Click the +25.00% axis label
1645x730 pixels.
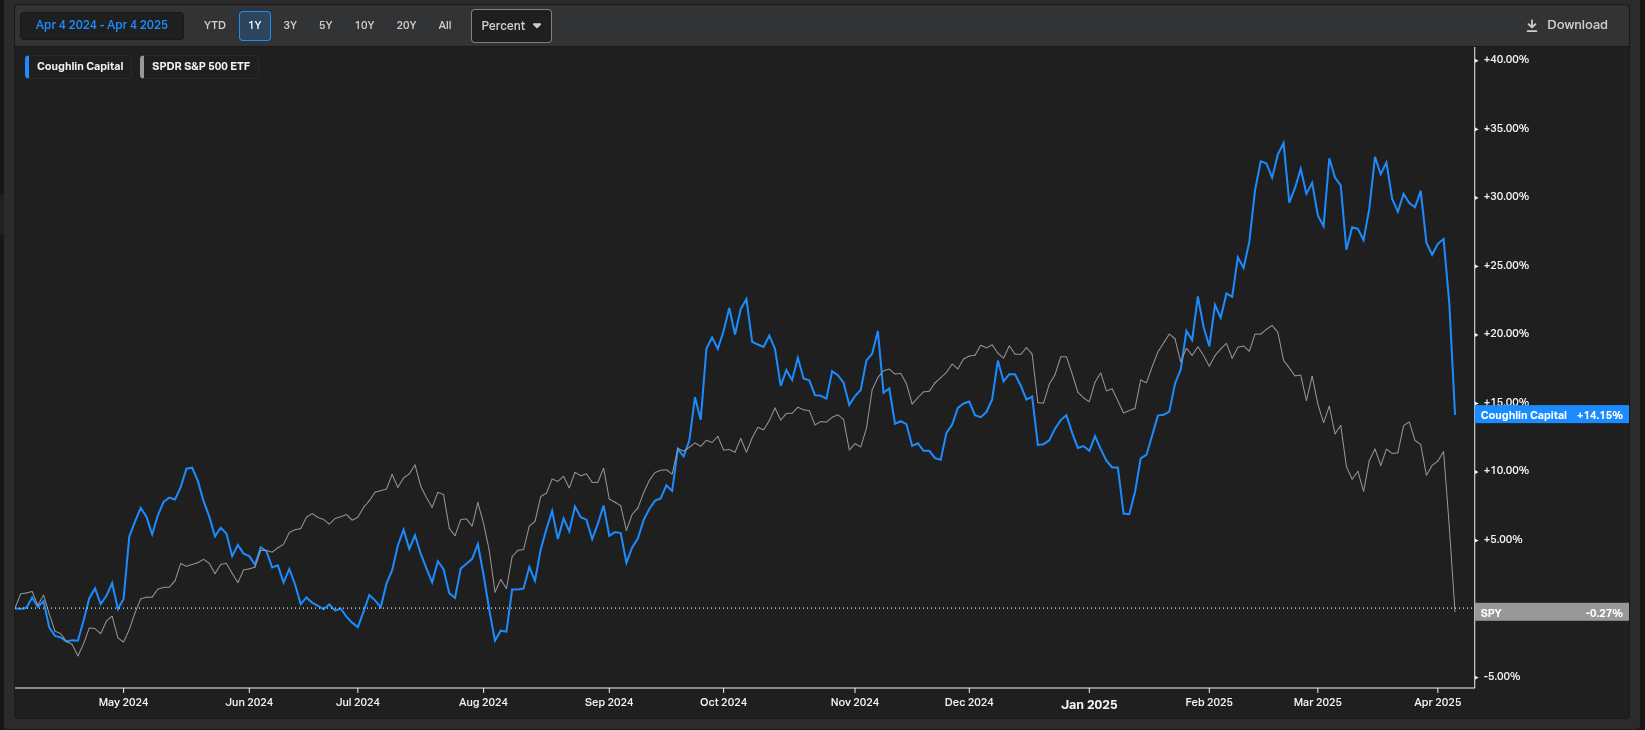coord(1506,266)
